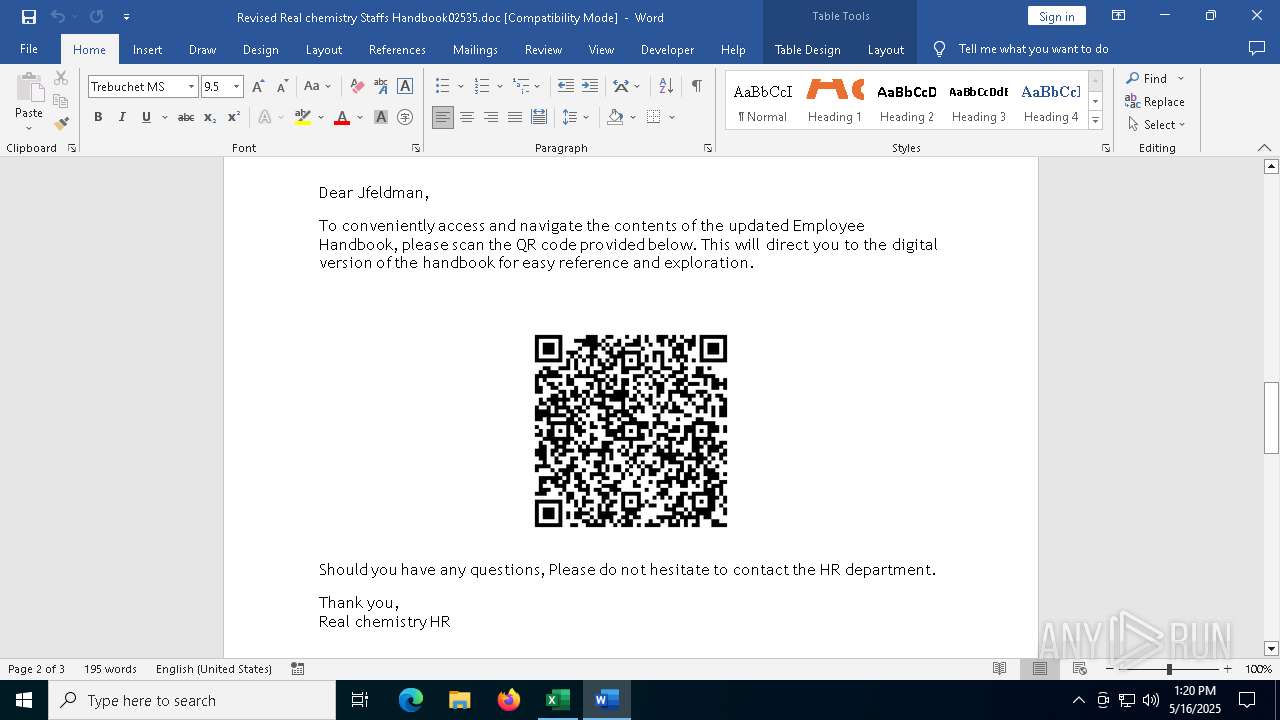Apply character shading icon
Viewport: 1280px width, 720px height.
tap(381, 117)
